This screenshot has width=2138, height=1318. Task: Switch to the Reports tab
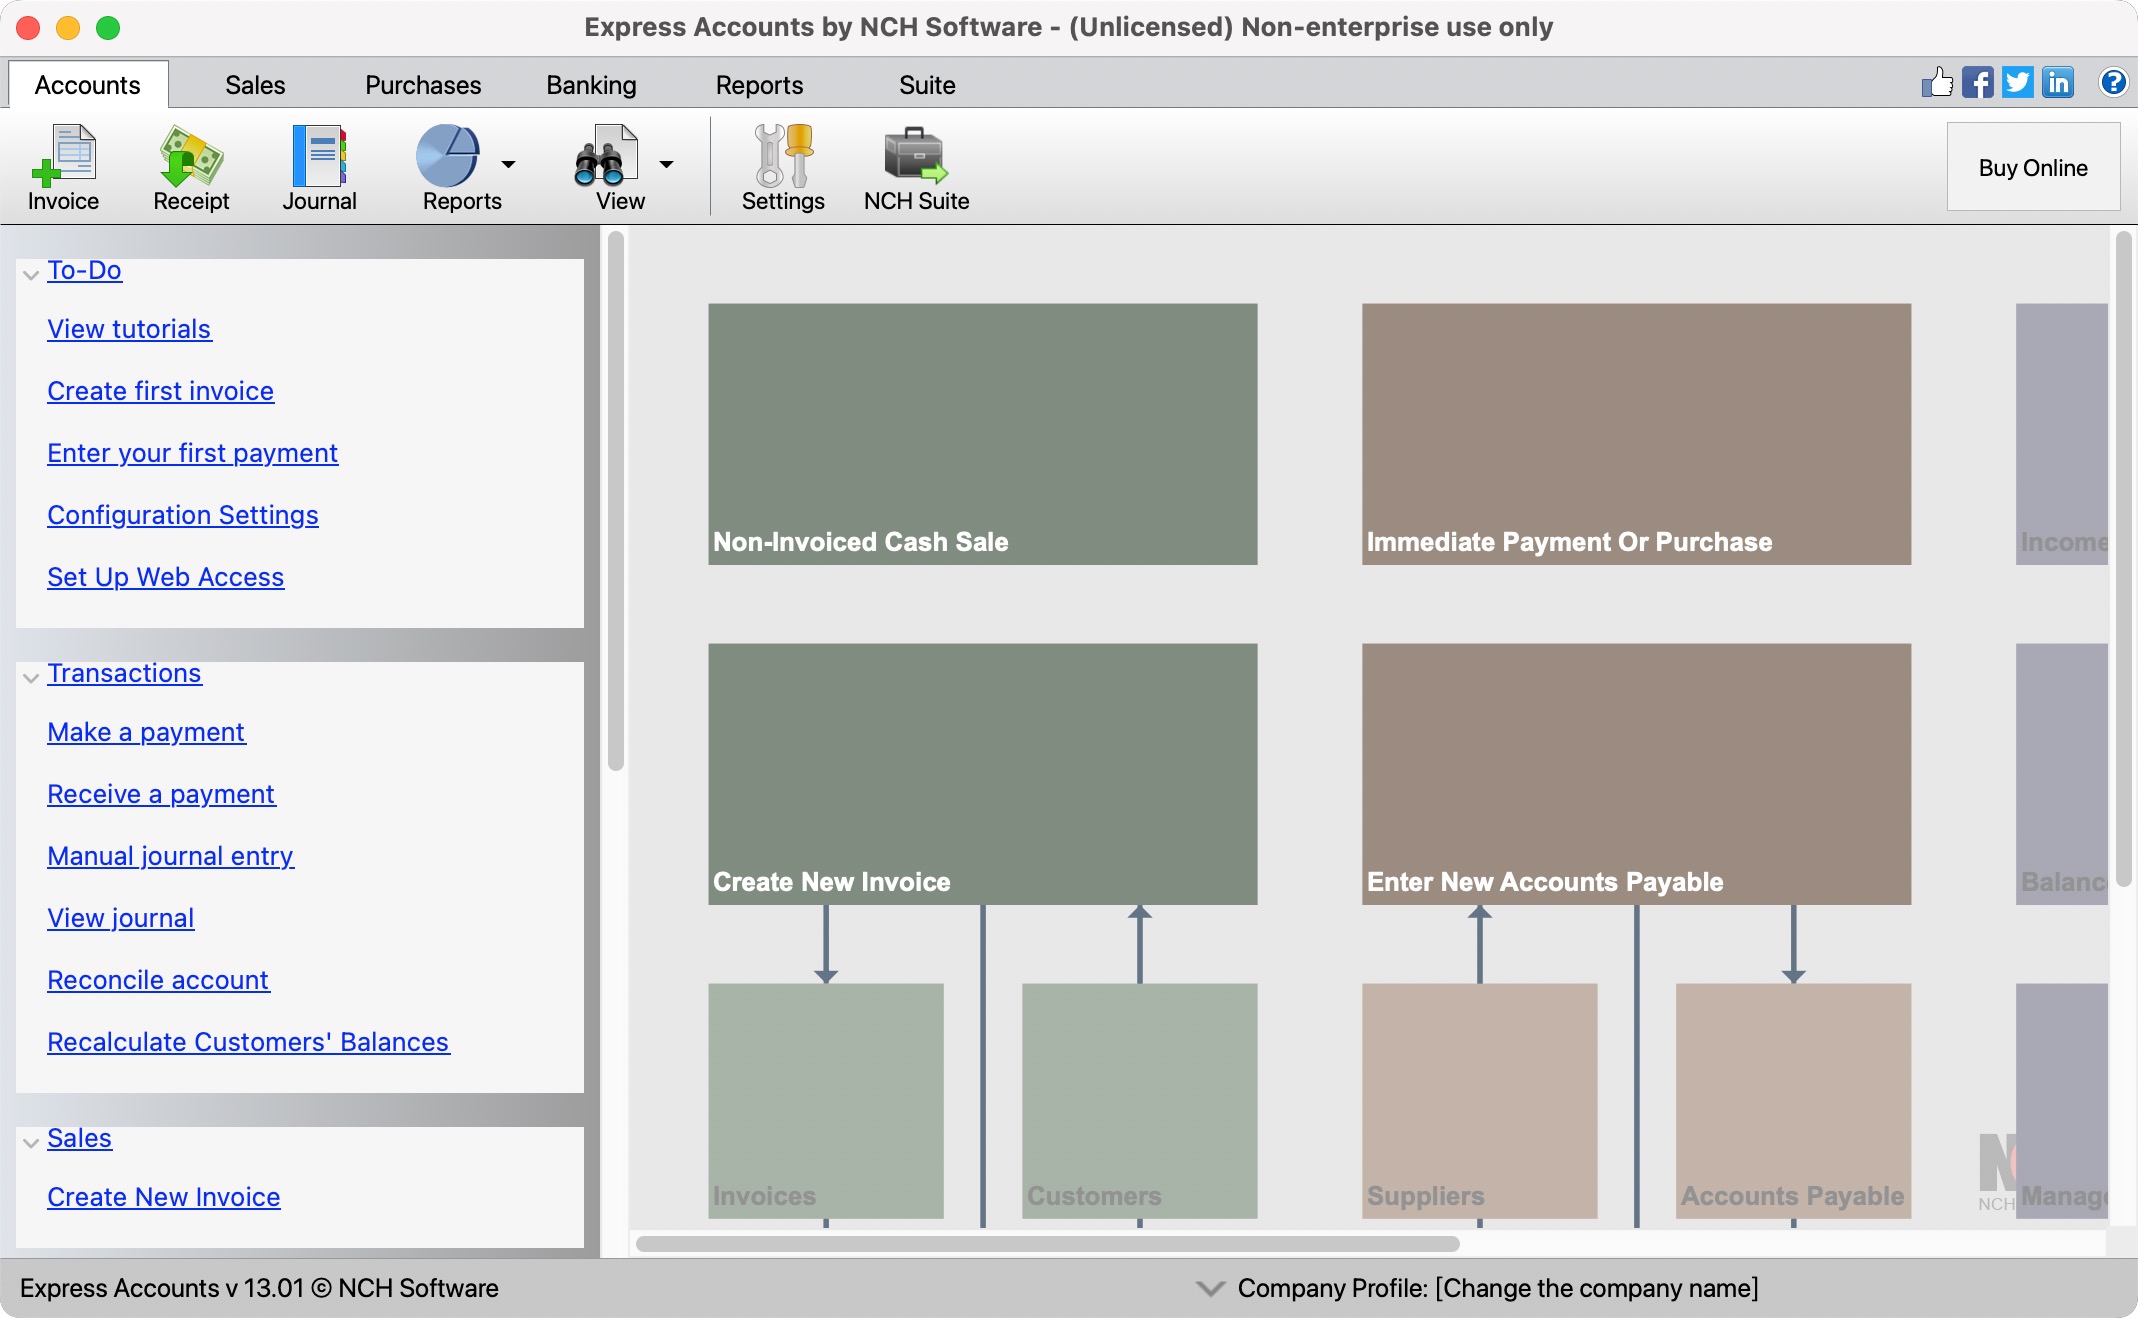759,85
